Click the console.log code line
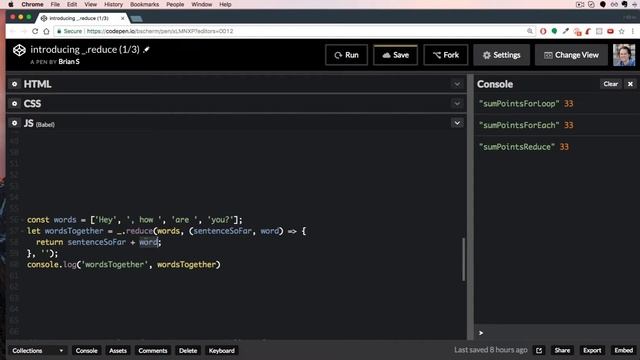Screen dimensions: 640x360 [x=124, y=264]
